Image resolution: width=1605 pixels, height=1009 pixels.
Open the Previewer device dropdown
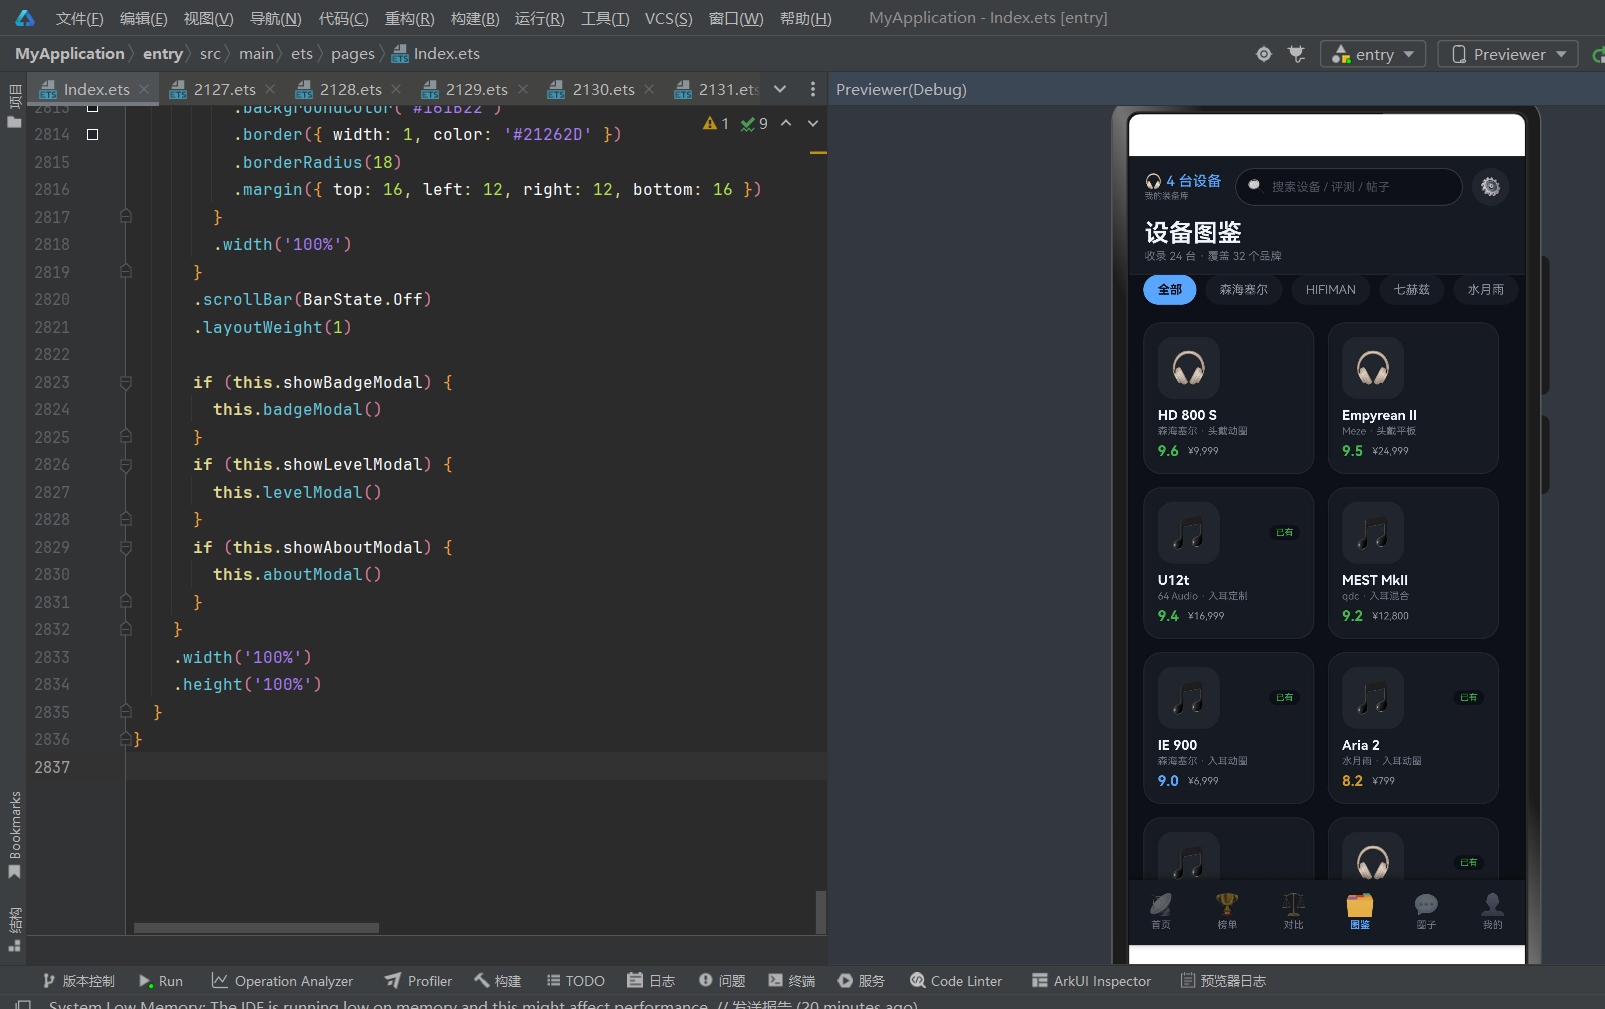pyautogui.click(x=1508, y=54)
